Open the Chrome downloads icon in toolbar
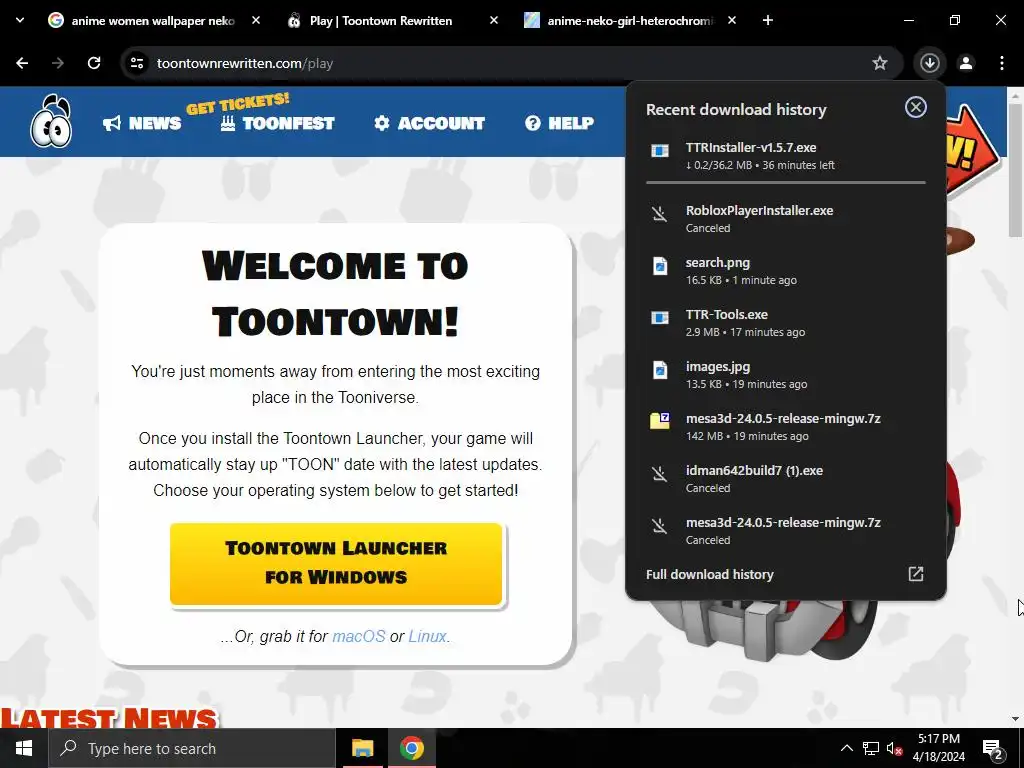Viewport: 1024px width, 768px height. [929, 63]
